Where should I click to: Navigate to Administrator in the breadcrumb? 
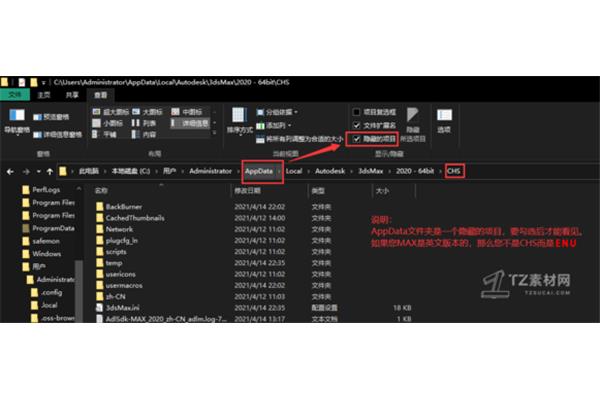click(210, 171)
